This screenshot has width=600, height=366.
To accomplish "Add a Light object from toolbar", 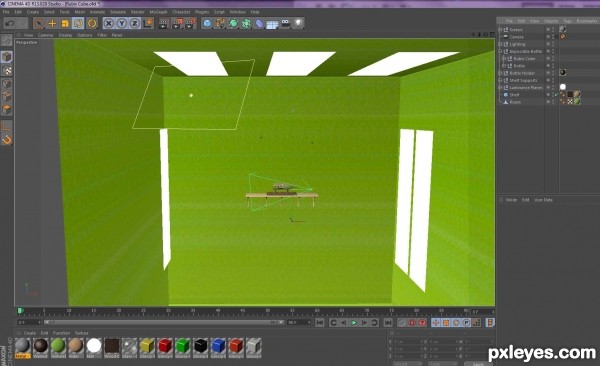I will coord(298,23).
